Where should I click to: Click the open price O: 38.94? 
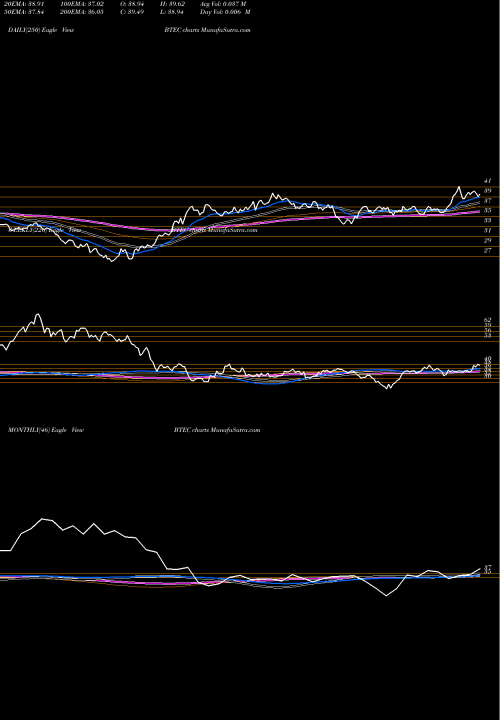click(x=131, y=4)
